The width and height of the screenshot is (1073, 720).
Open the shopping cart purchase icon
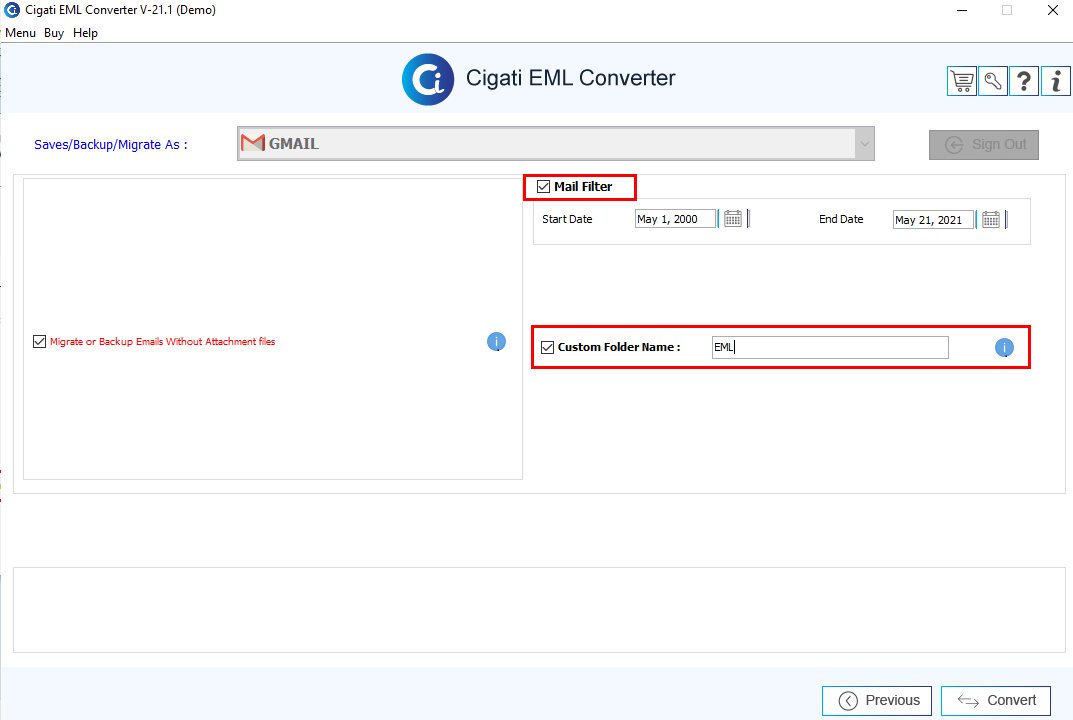click(x=961, y=81)
